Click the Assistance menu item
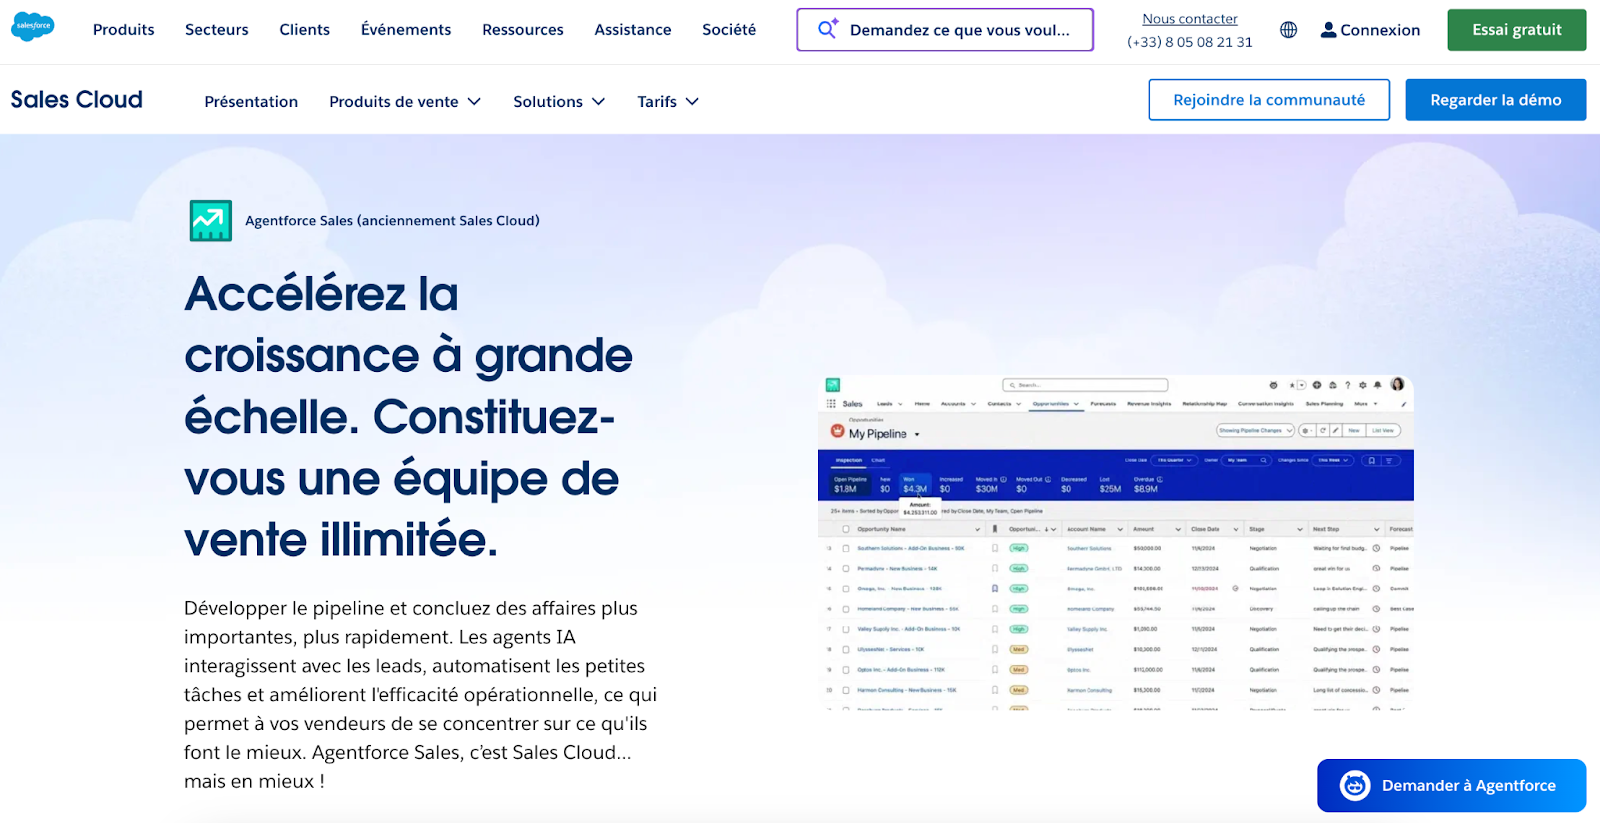This screenshot has height=823, width=1600. [632, 29]
